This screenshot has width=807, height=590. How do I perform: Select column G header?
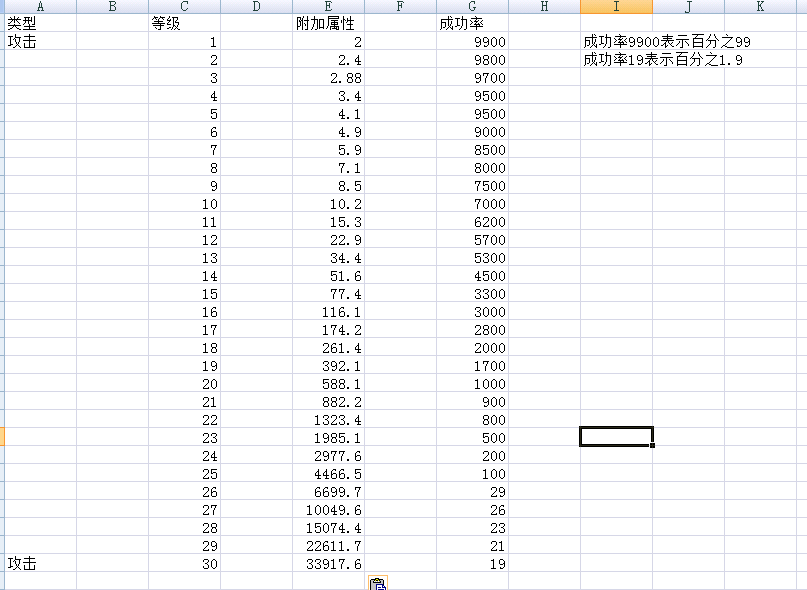[x=472, y=7]
